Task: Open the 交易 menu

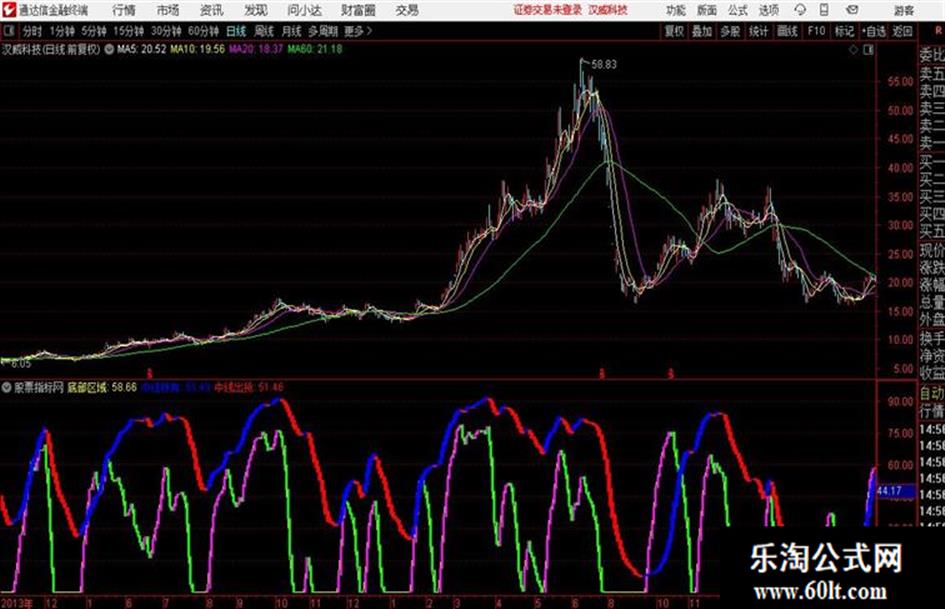Action: tap(407, 10)
